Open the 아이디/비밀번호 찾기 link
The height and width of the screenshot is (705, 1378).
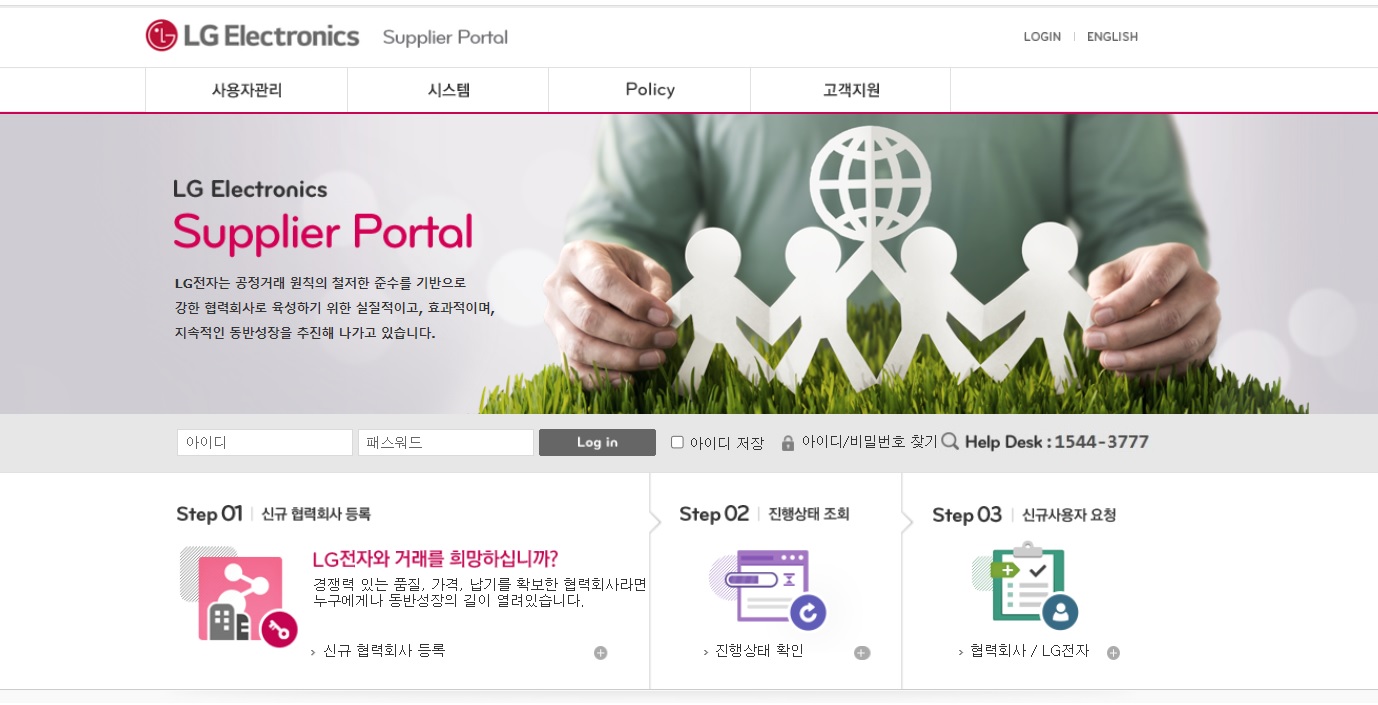[869, 442]
